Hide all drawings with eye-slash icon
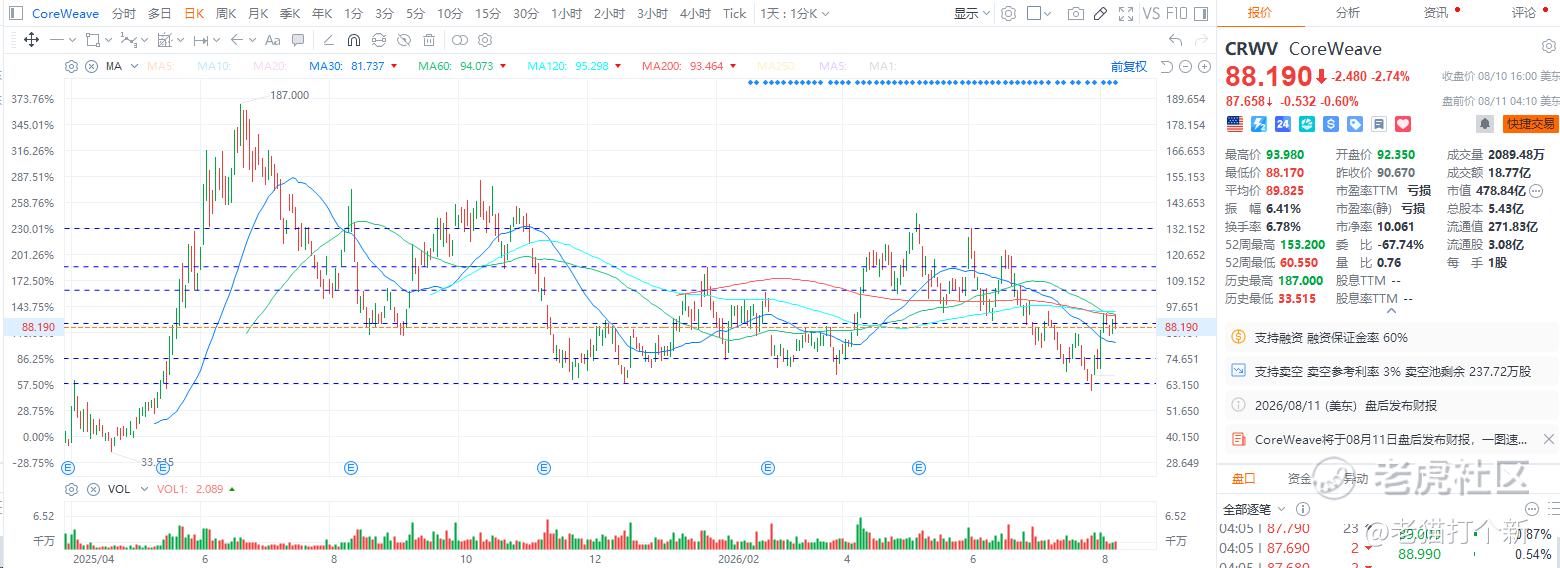 pos(403,40)
